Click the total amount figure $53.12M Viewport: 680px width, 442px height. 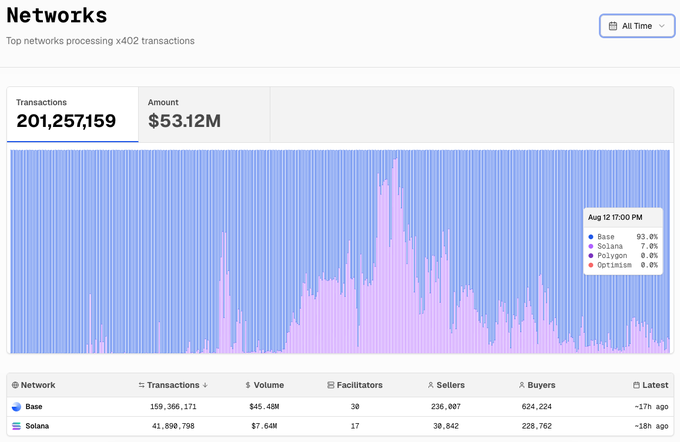[184, 121]
